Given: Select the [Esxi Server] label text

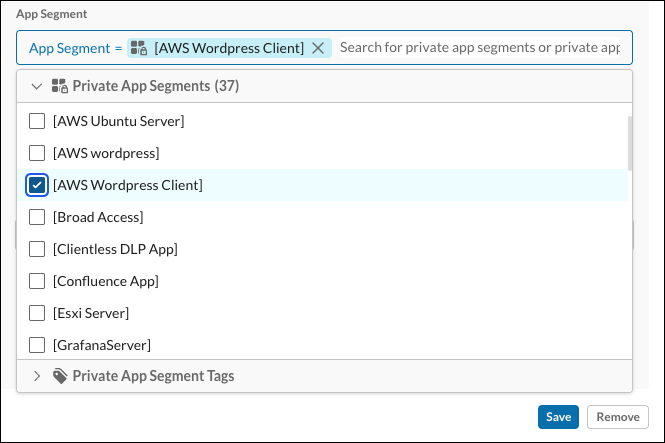Looking at the screenshot, I should [x=91, y=313].
